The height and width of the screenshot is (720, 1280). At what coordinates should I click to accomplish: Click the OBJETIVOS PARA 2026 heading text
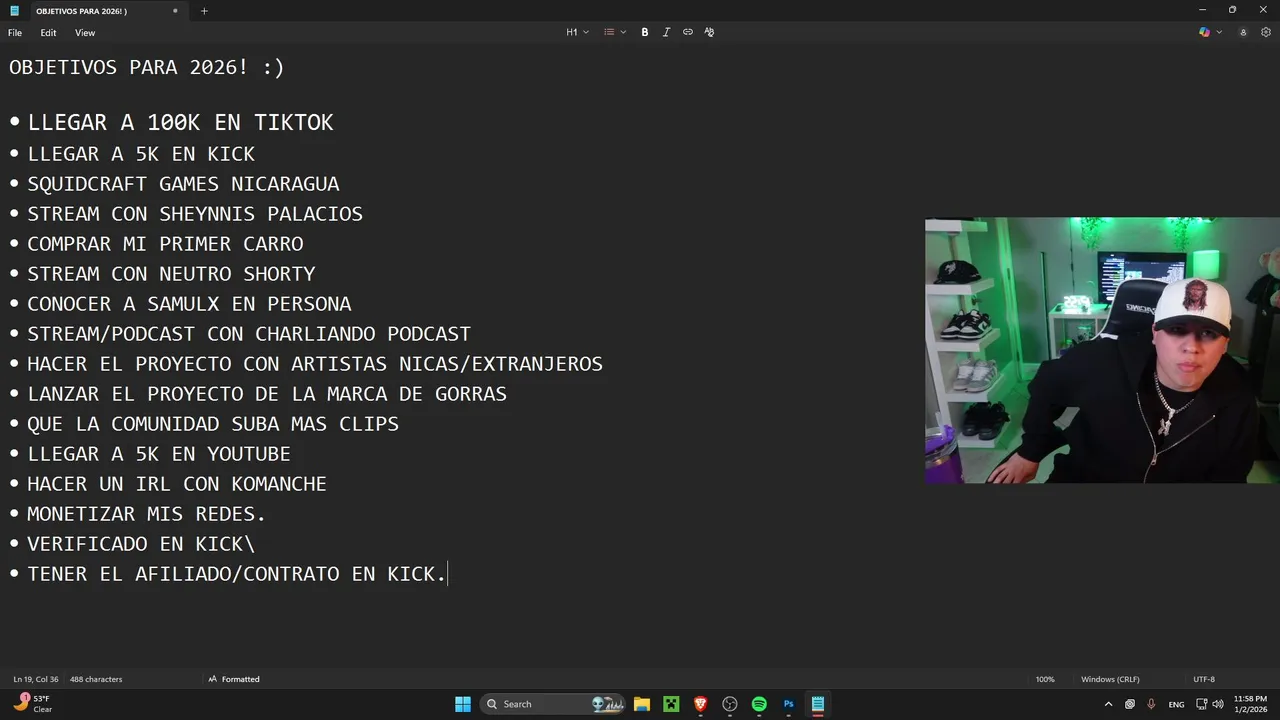pos(147,67)
